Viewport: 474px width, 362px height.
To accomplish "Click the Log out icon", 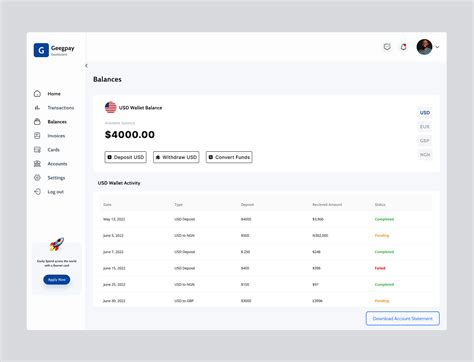I will pyautogui.click(x=37, y=192).
